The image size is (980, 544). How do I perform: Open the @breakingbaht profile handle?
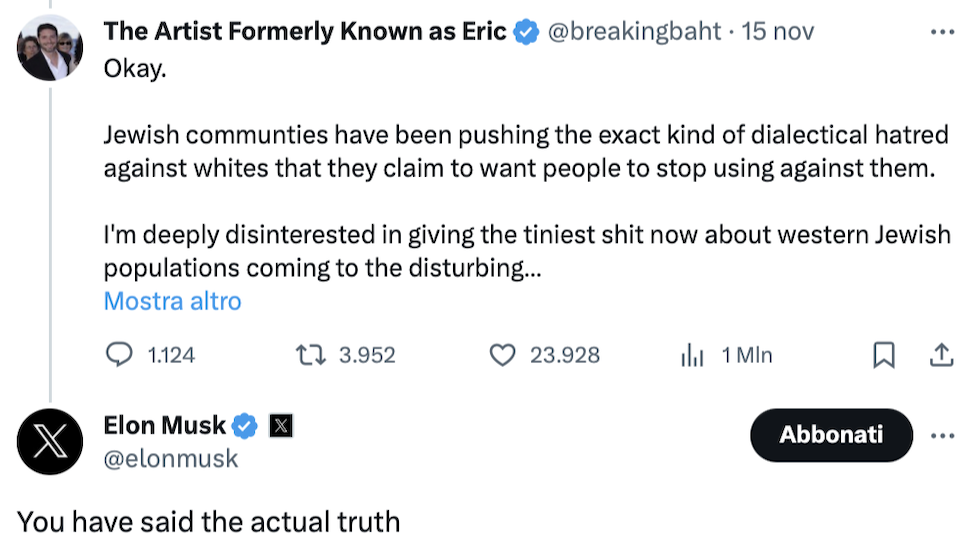click(634, 32)
